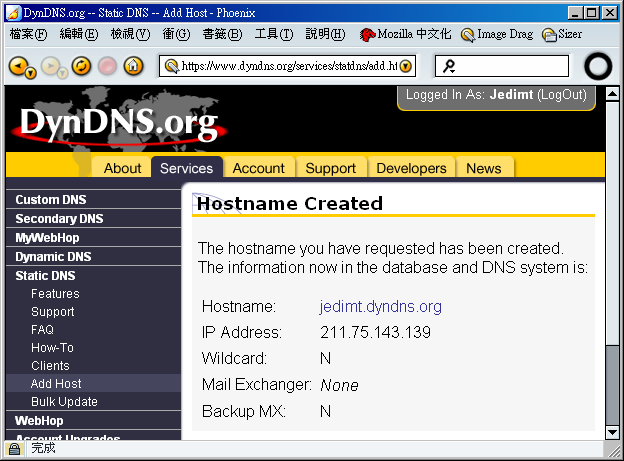Screen dimensions: 624x461
Task: Click the Stop loading button
Action: 107,66
